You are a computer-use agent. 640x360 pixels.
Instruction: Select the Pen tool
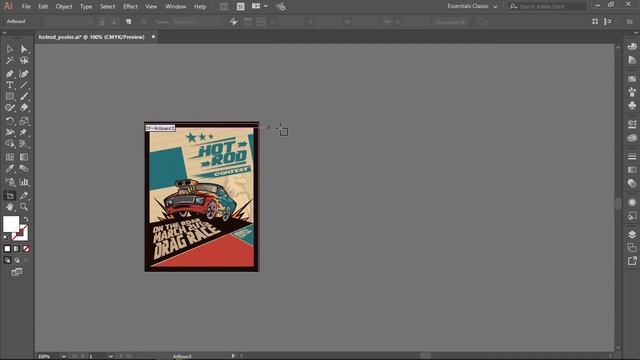pyautogui.click(x=10, y=74)
